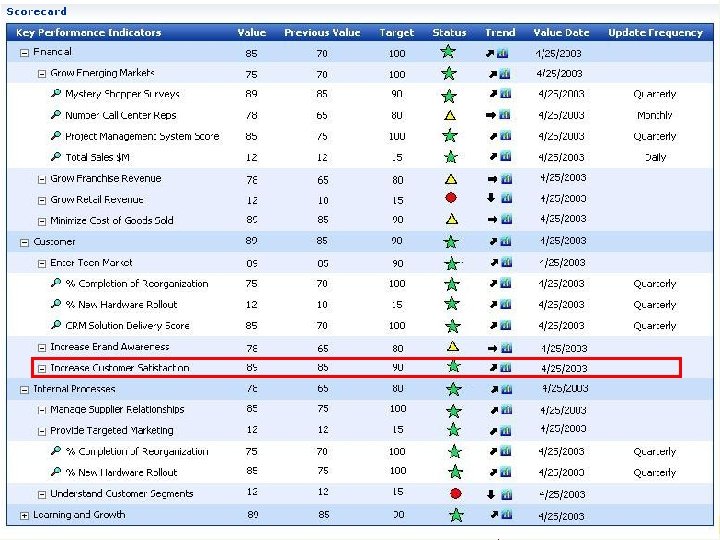Expand Manage Supplier Relationships objective
720x540 pixels.
(x=42, y=411)
